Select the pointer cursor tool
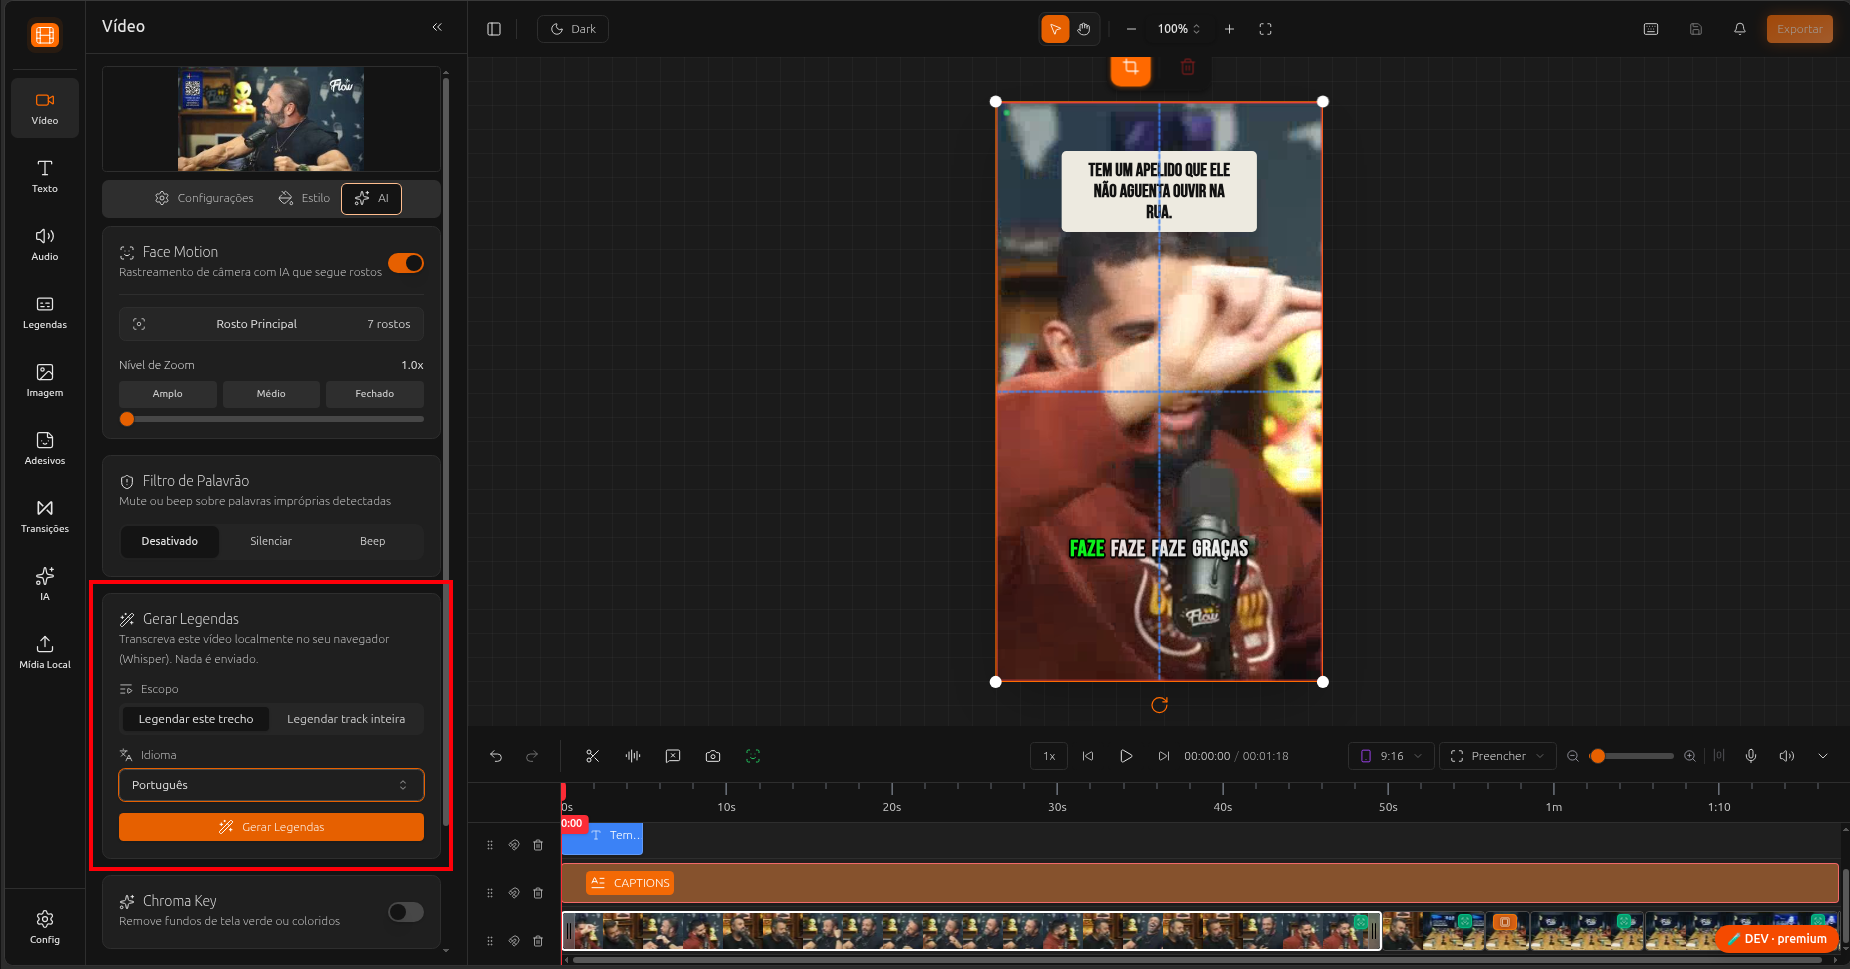The height and width of the screenshot is (969, 1850). pyautogui.click(x=1055, y=29)
